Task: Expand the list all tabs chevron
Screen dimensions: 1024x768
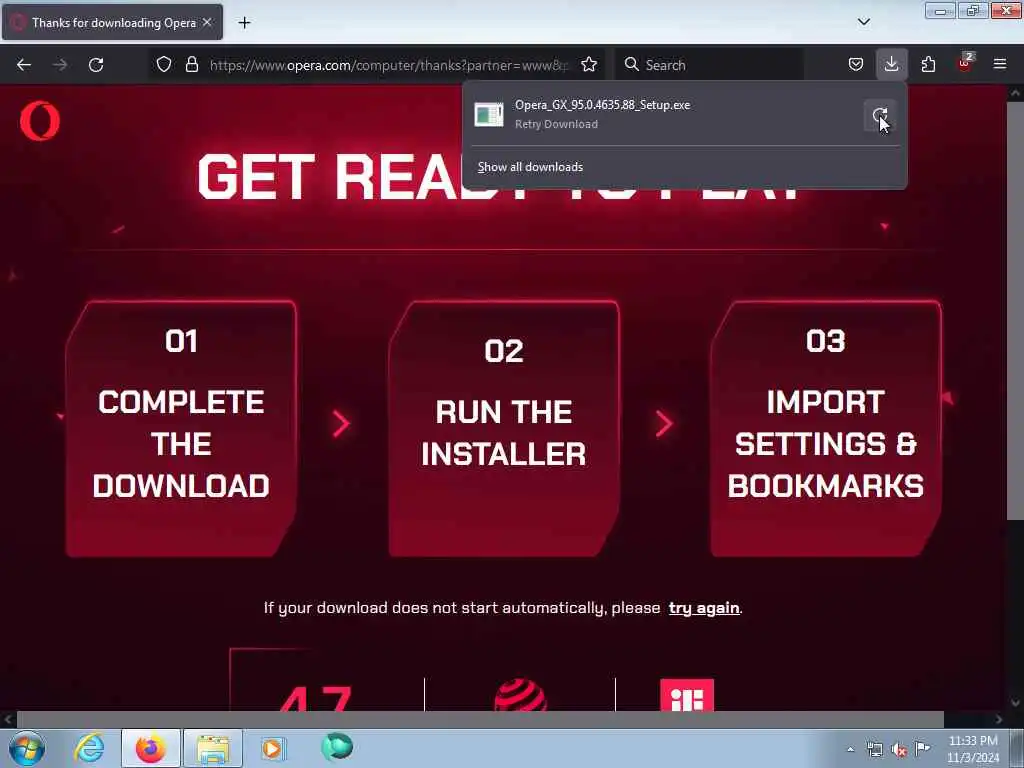Action: [x=863, y=22]
